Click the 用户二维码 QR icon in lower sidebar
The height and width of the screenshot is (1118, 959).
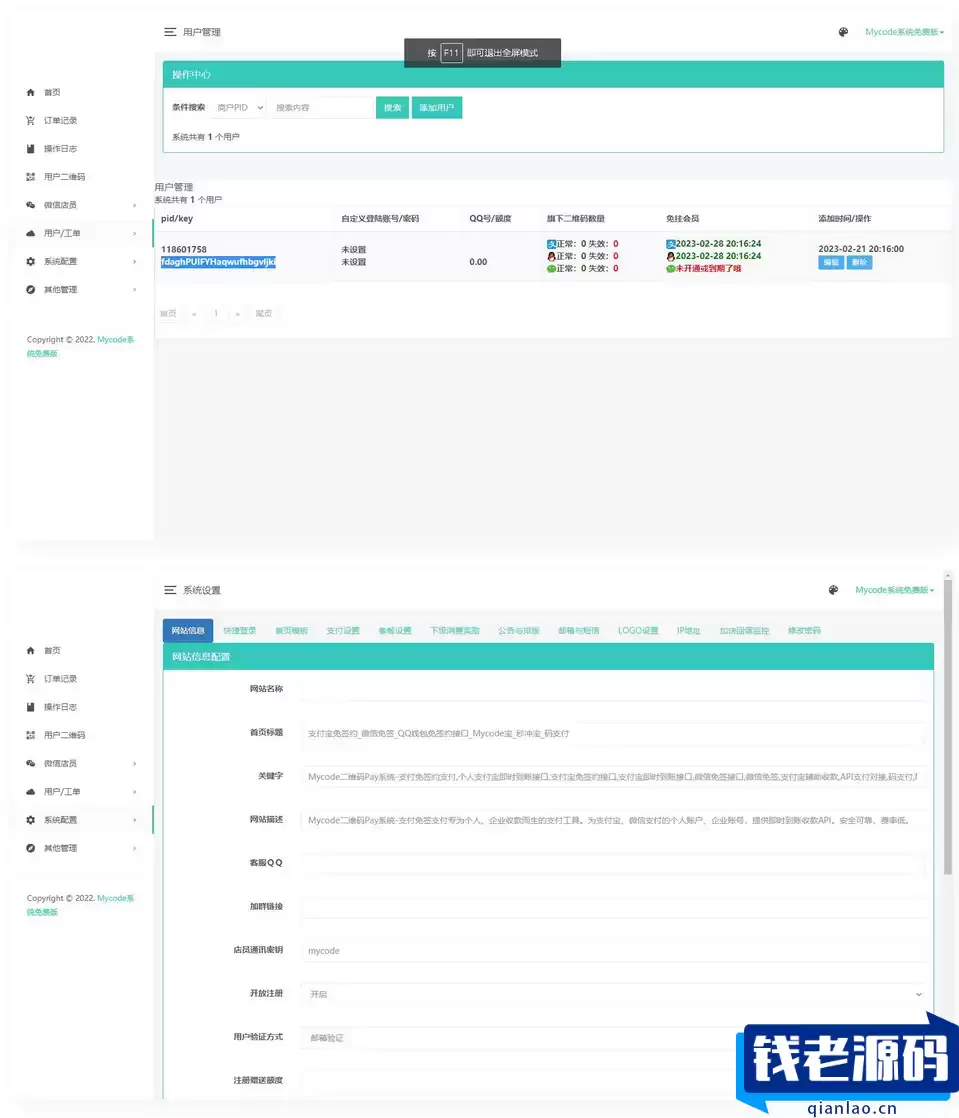(x=31, y=735)
